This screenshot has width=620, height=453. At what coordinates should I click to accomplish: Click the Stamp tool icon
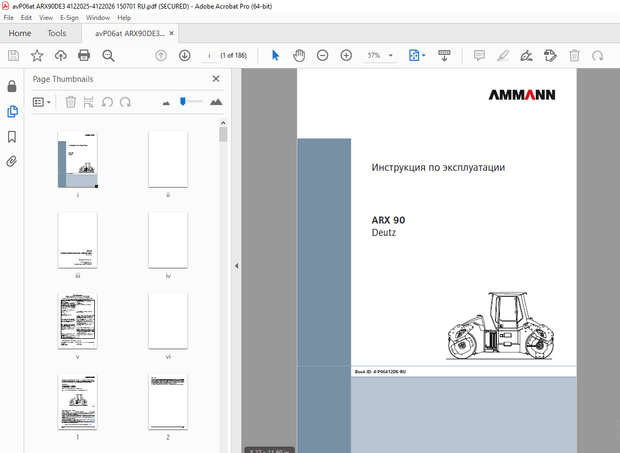click(550, 55)
